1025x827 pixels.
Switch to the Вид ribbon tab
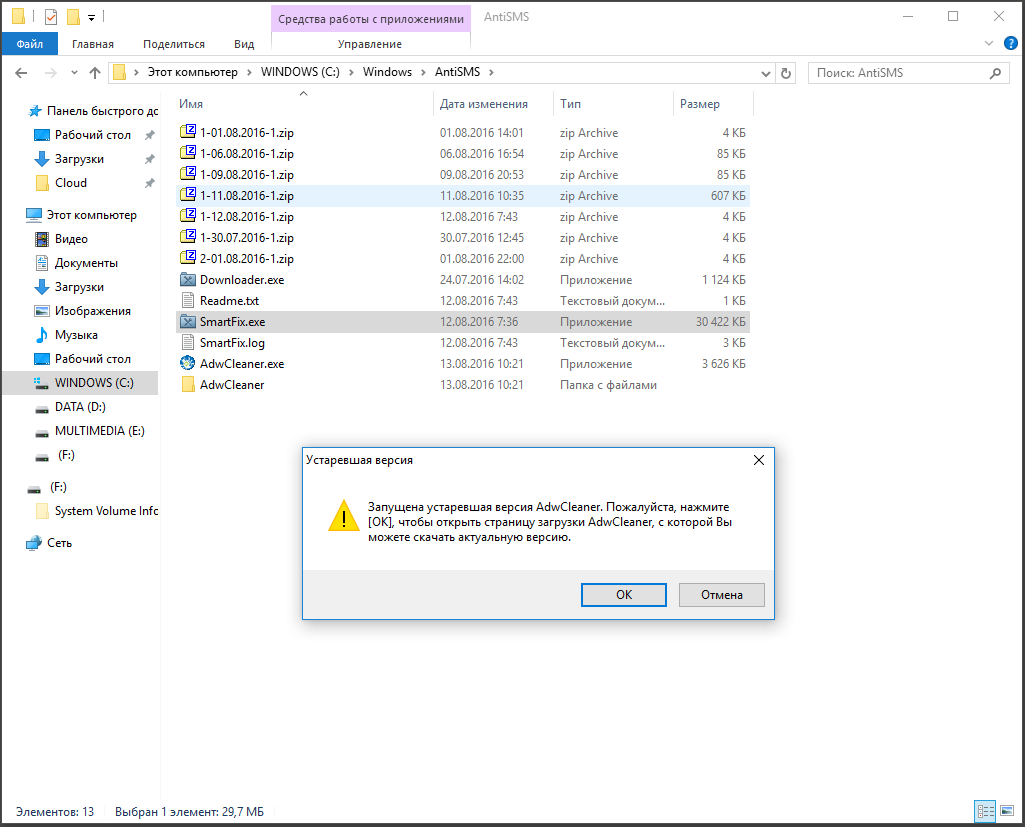pyautogui.click(x=244, y=44)
